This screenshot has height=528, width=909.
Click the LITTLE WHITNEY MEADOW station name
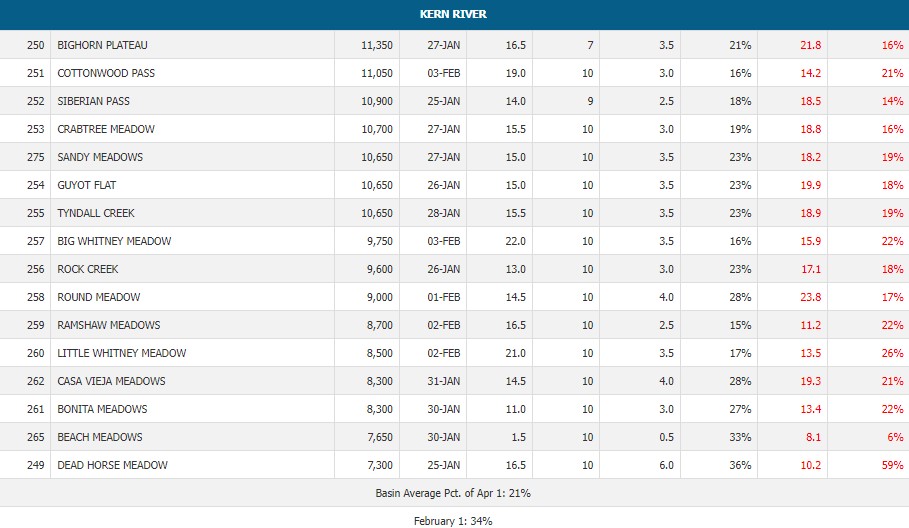click(122, 353)
